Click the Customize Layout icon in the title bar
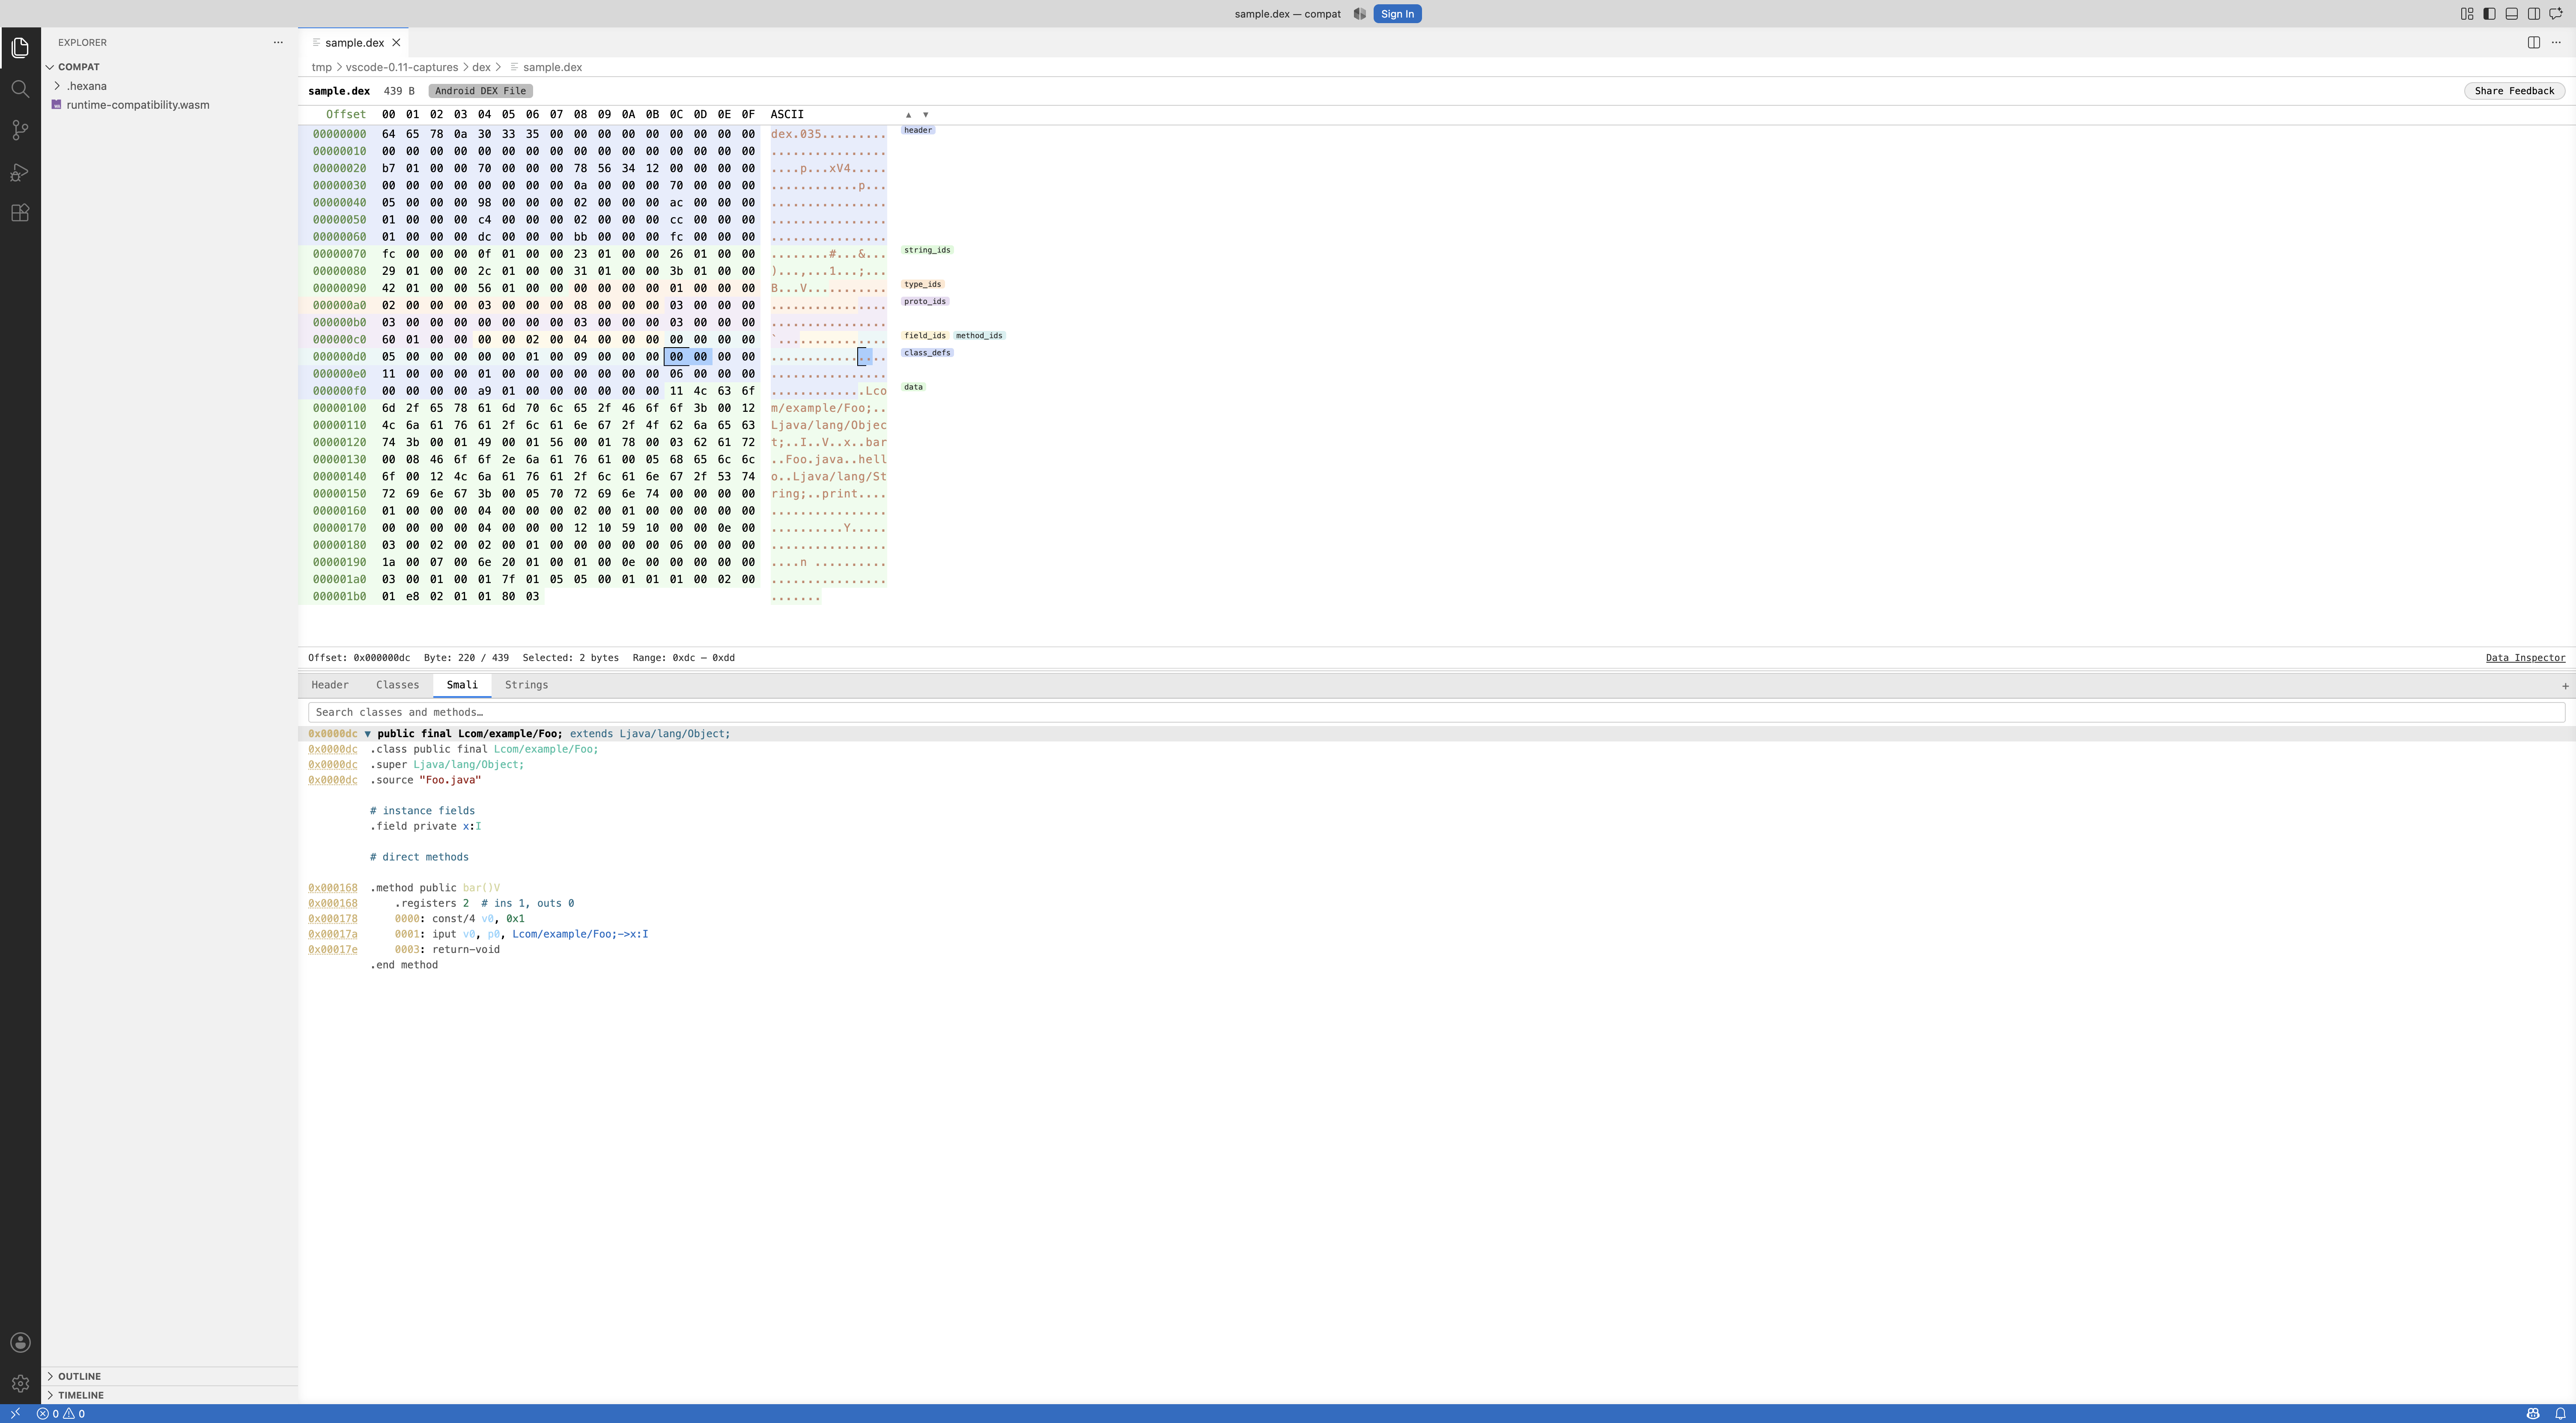Image resolution: width=2576 pixels, height=1423 pixels. coord(2467,14)
